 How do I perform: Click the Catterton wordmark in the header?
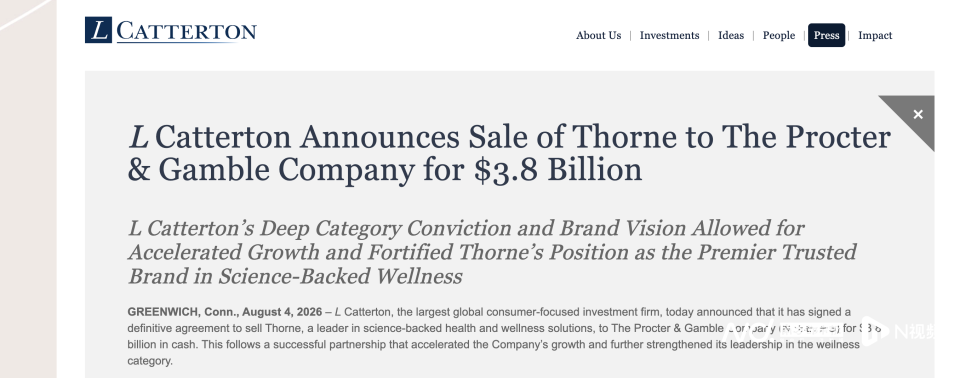186,31
